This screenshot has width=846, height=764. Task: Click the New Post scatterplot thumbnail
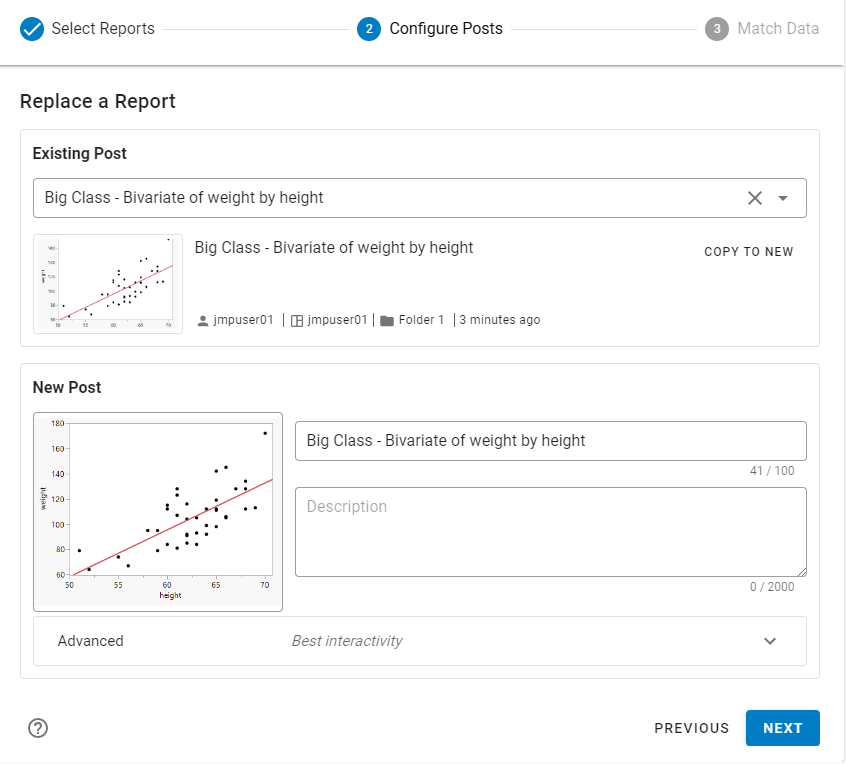(x=158, y=511)
